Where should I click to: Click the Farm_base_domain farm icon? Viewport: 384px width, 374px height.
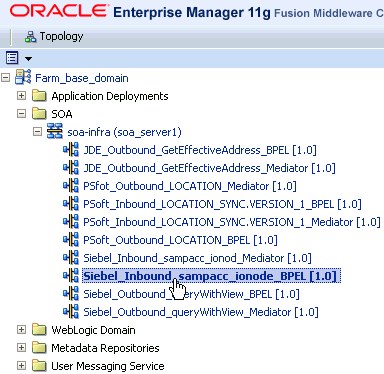point(23,77)
